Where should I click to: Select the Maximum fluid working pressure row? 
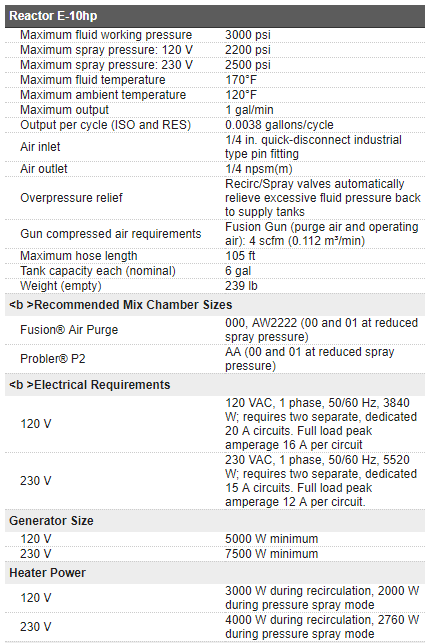pos(215,35)
